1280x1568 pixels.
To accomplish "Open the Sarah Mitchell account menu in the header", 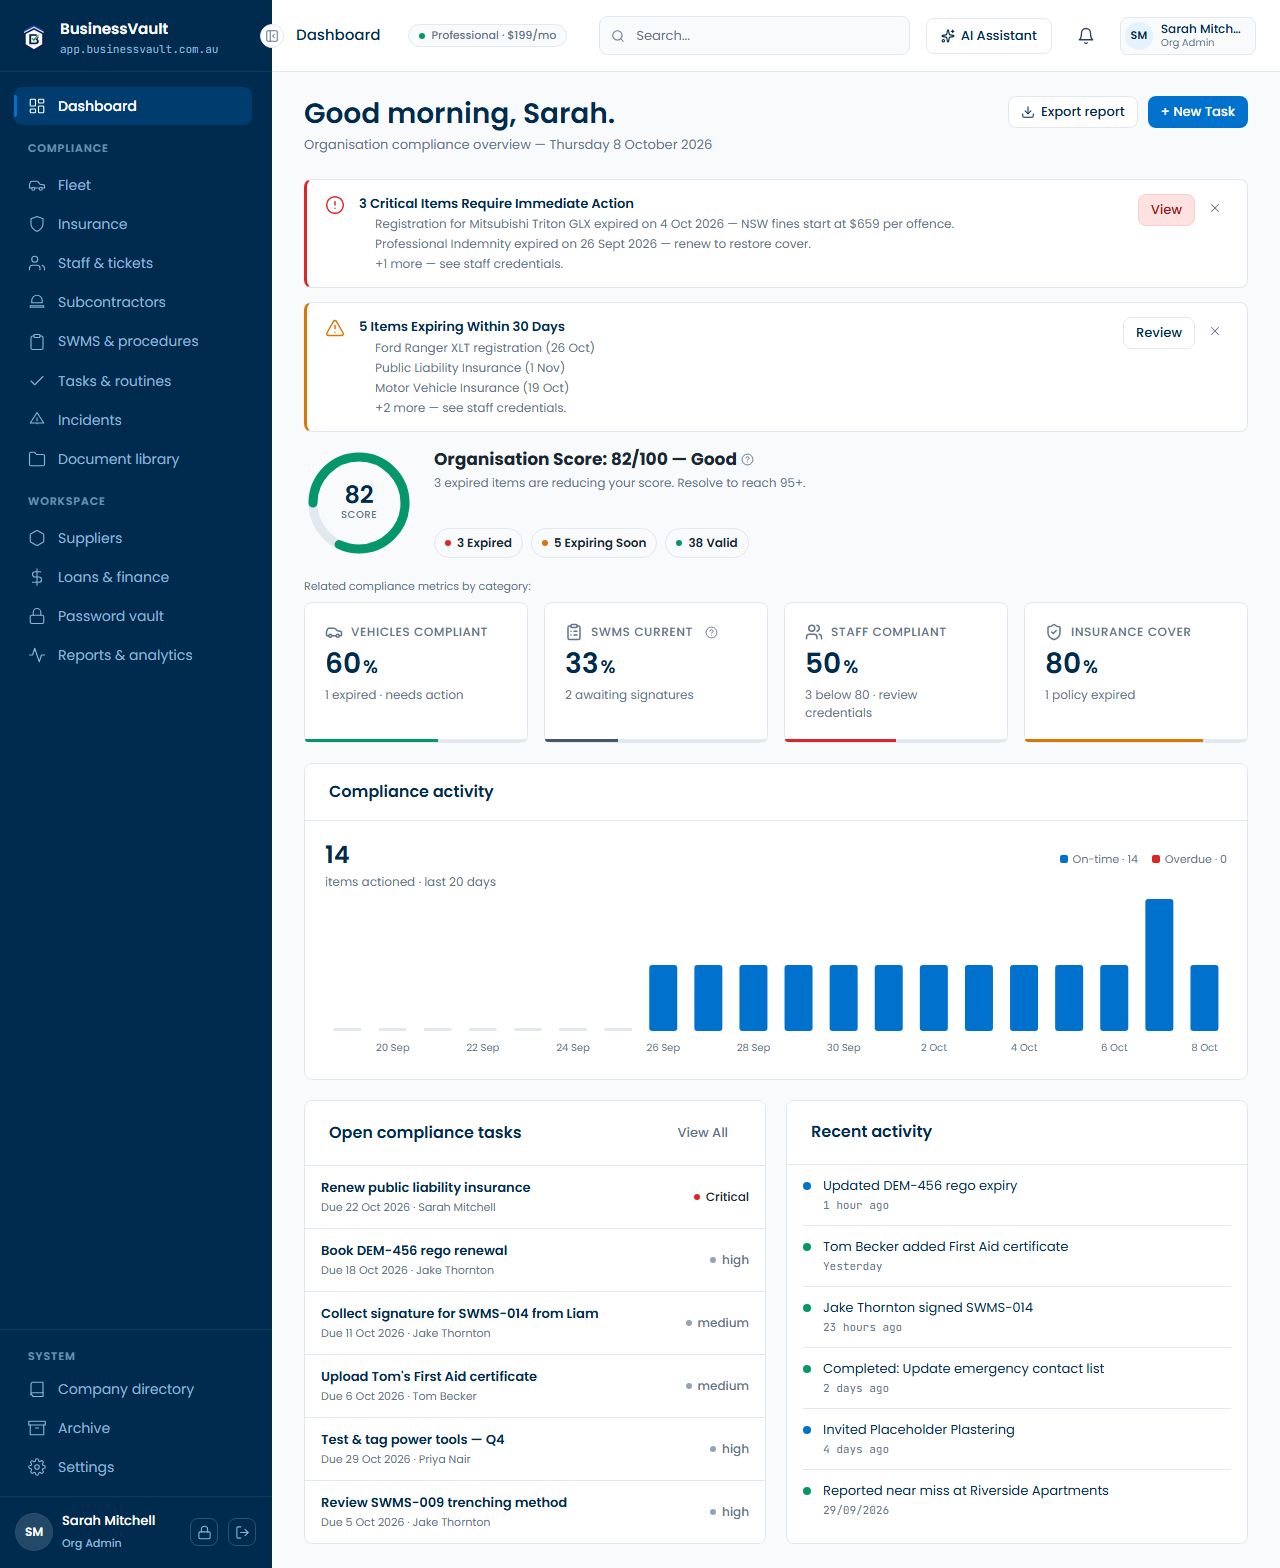I will point(1188,36).
